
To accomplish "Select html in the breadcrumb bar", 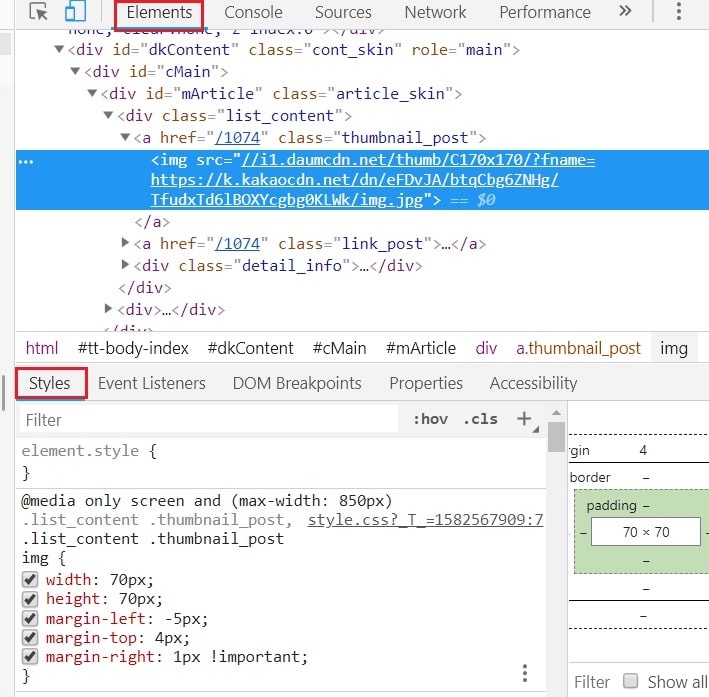I will point(42,348).
